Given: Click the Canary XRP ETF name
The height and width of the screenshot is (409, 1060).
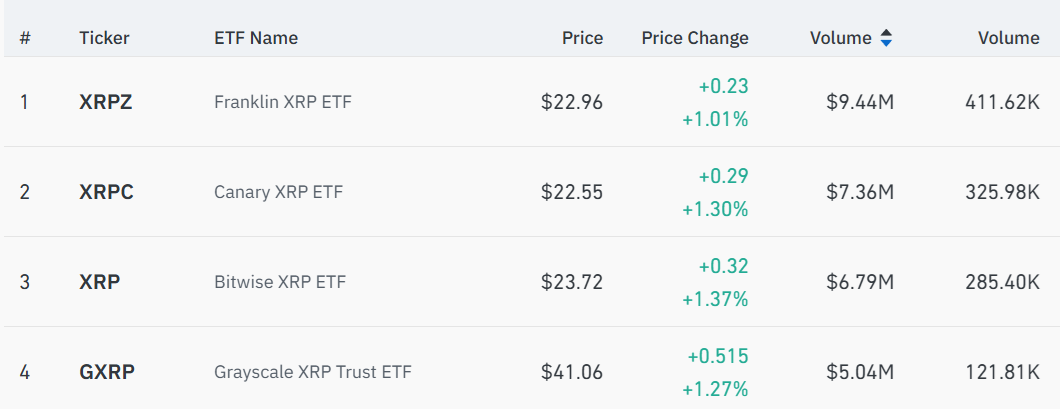Looking at the screenshot, I should [x=278, y=192].
